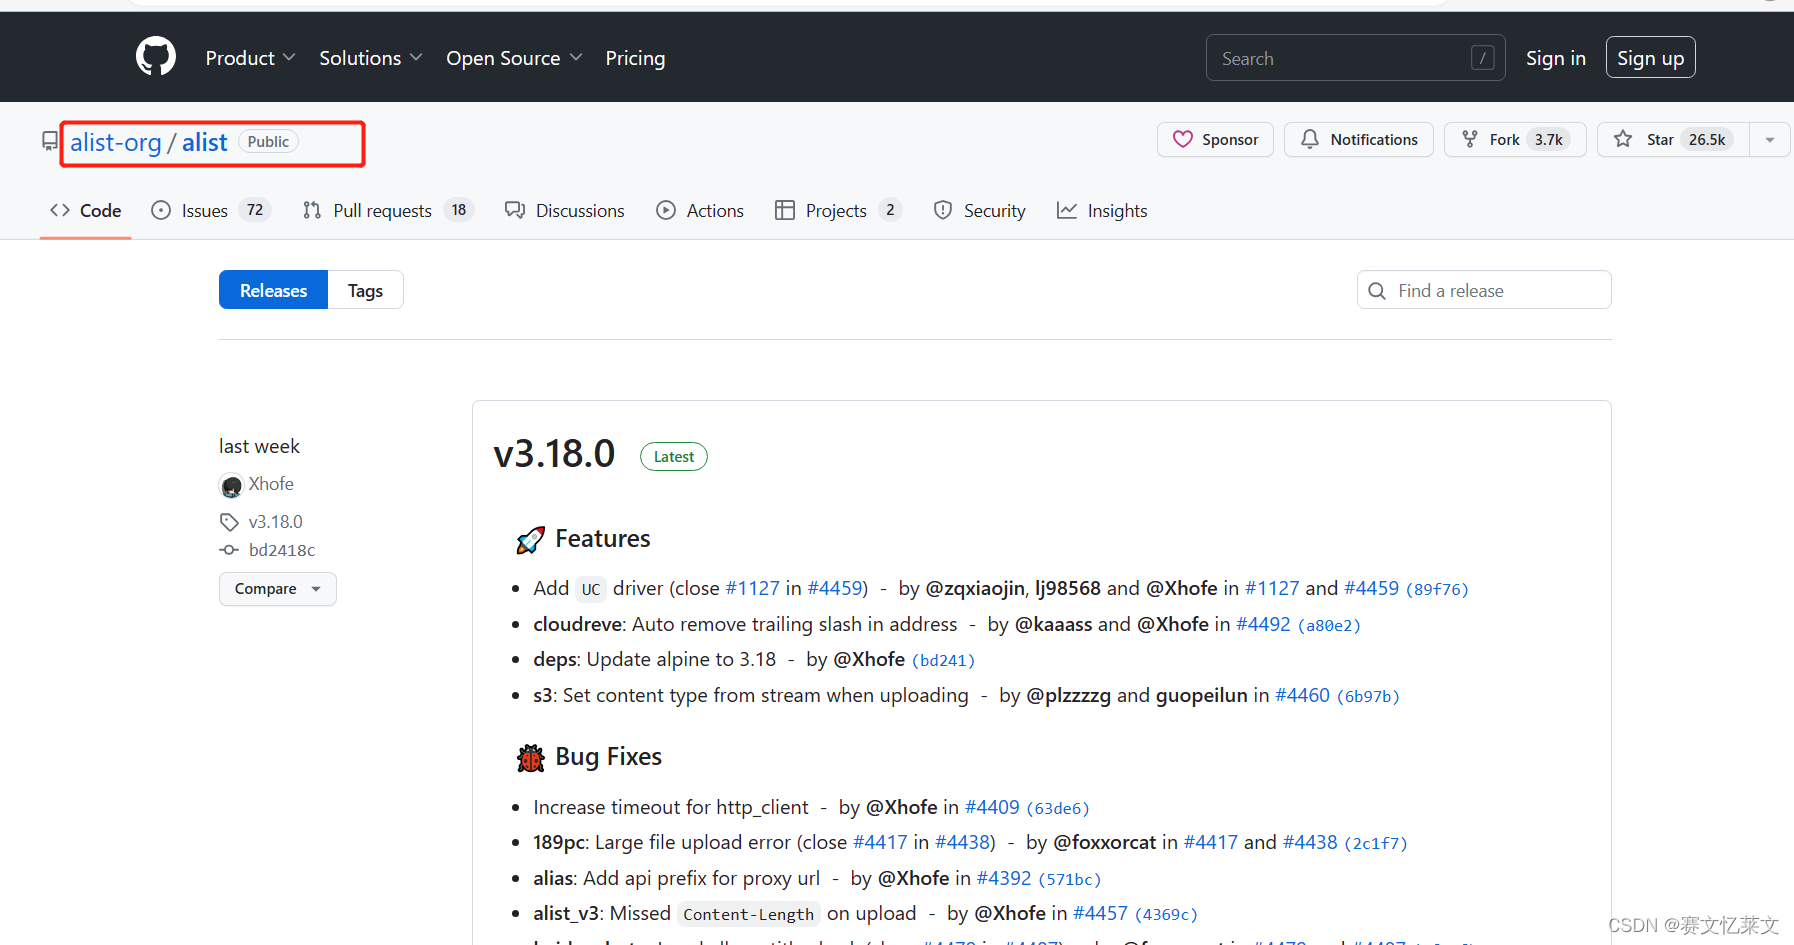The height and width of the screenshot is (945, 1794).
Task: Click the repository book icon
Action: (50, 142)
